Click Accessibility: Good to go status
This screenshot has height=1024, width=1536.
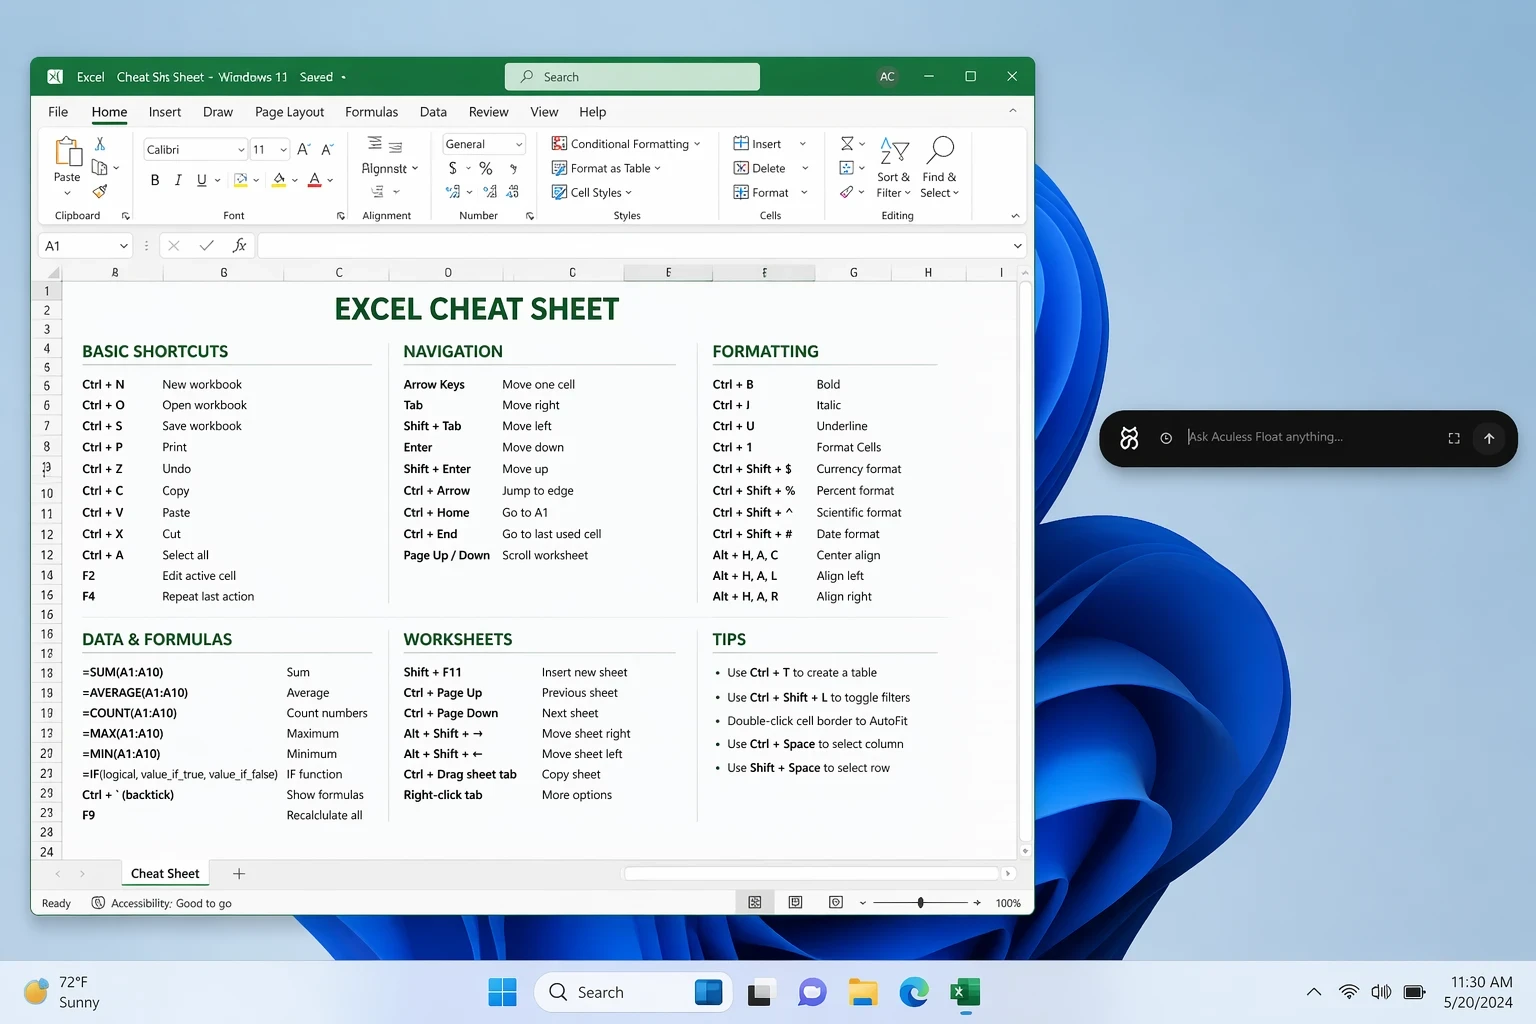[x=162, y=903]
